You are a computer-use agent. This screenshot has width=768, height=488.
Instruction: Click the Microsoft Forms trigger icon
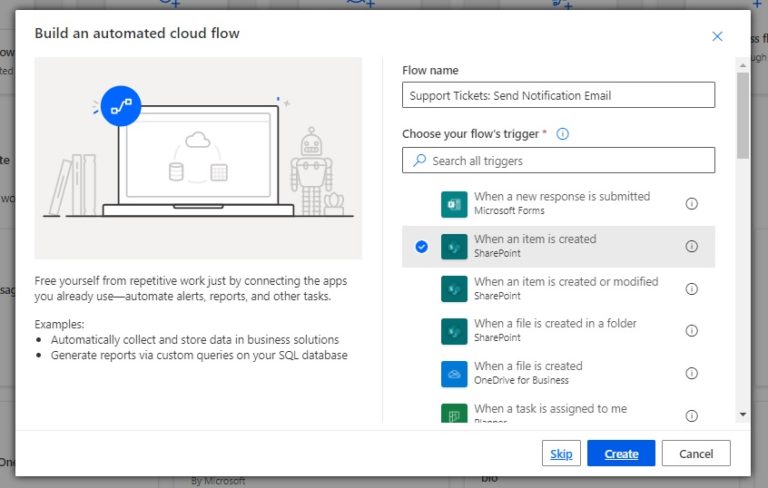(x=454, y=204)
